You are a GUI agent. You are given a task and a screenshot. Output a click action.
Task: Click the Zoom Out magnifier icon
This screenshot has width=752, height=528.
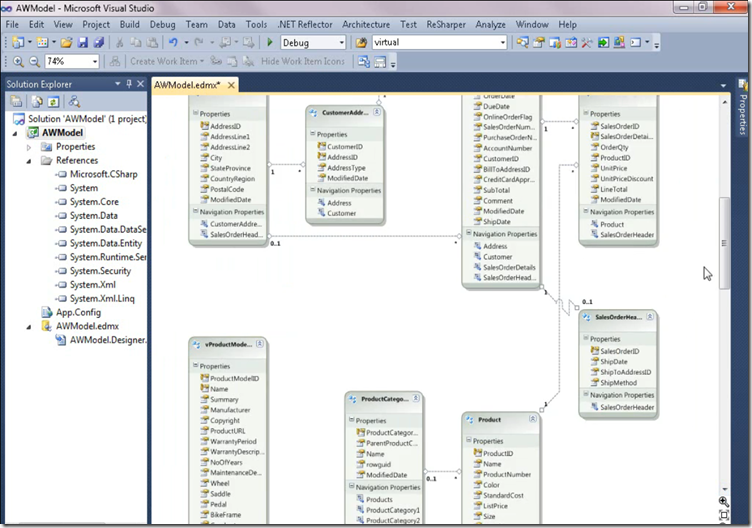tap(34, 61)
